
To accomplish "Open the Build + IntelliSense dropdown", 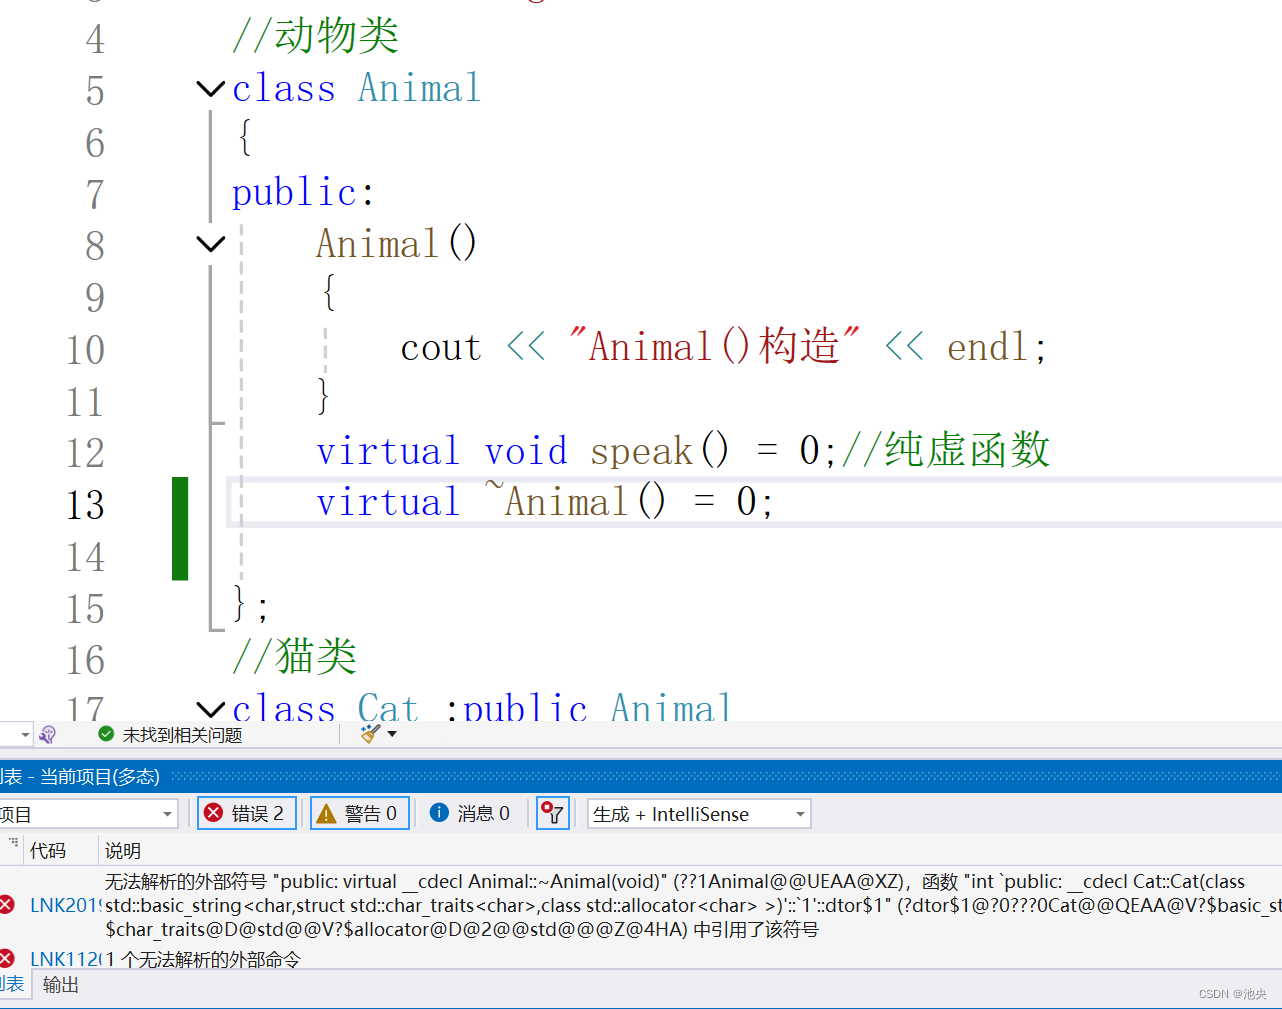I will pos(699,814).
